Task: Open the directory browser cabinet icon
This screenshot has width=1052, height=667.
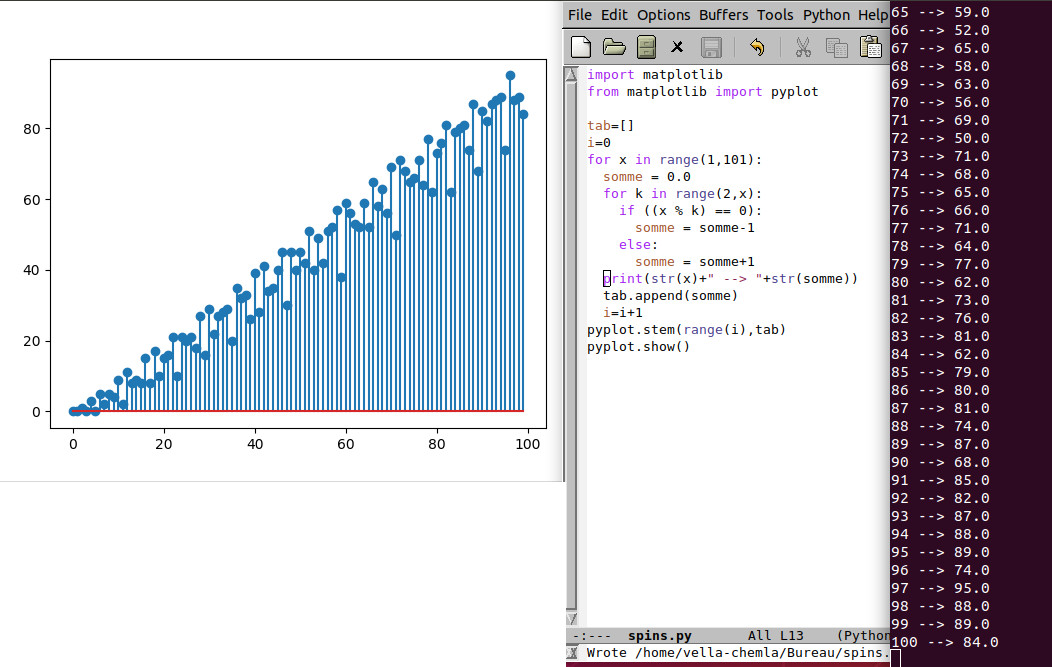Action: (x=646, y=47)
